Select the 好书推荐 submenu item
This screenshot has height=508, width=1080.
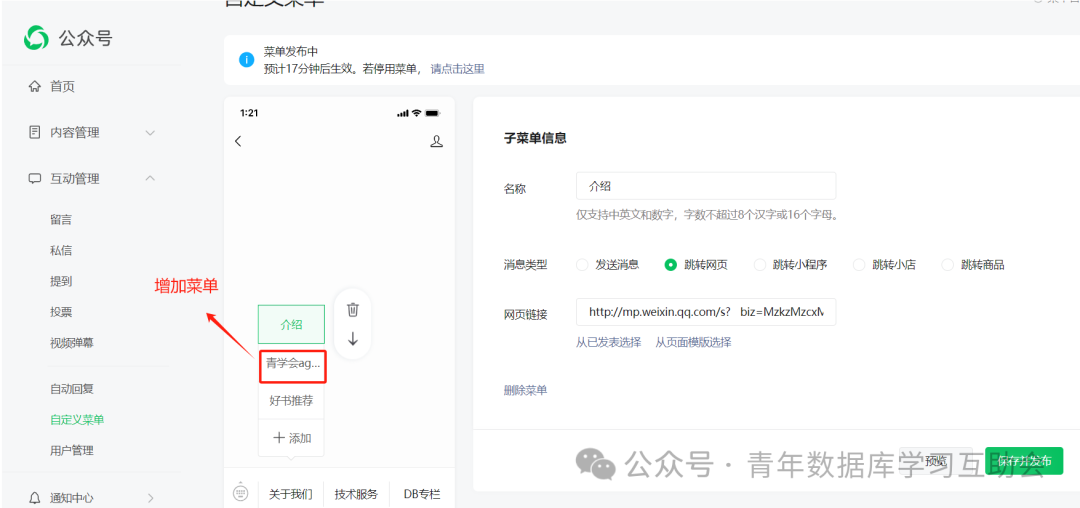point(291,401)
